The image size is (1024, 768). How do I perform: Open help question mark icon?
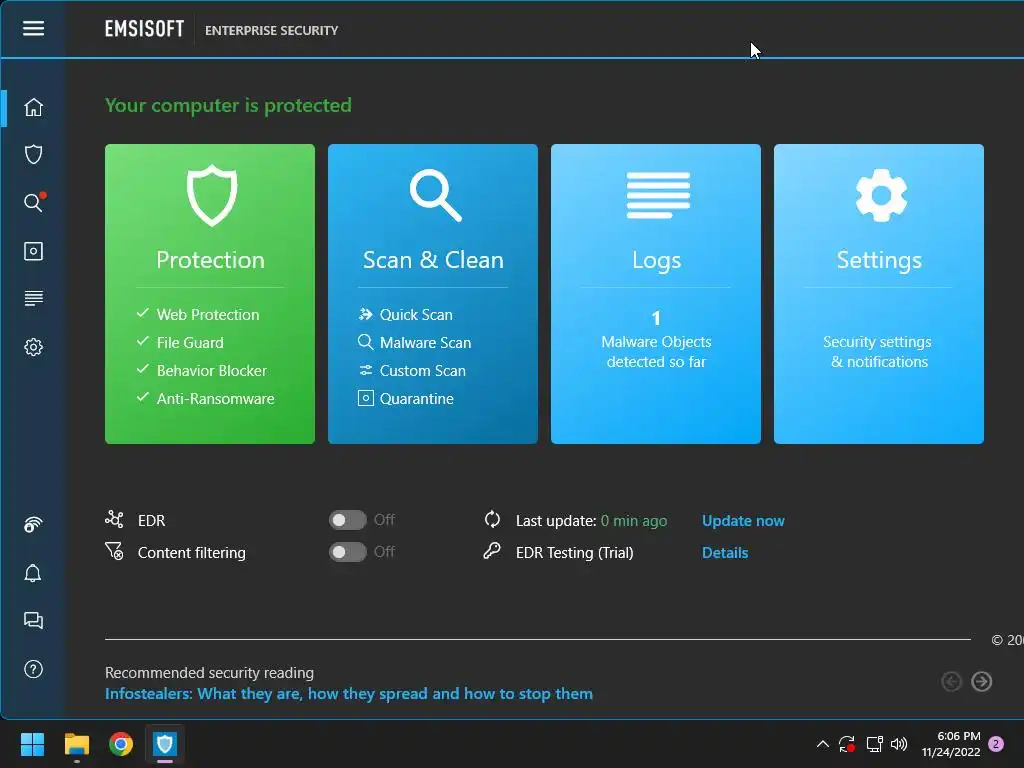pyautogui.click(x=33, y=669)
